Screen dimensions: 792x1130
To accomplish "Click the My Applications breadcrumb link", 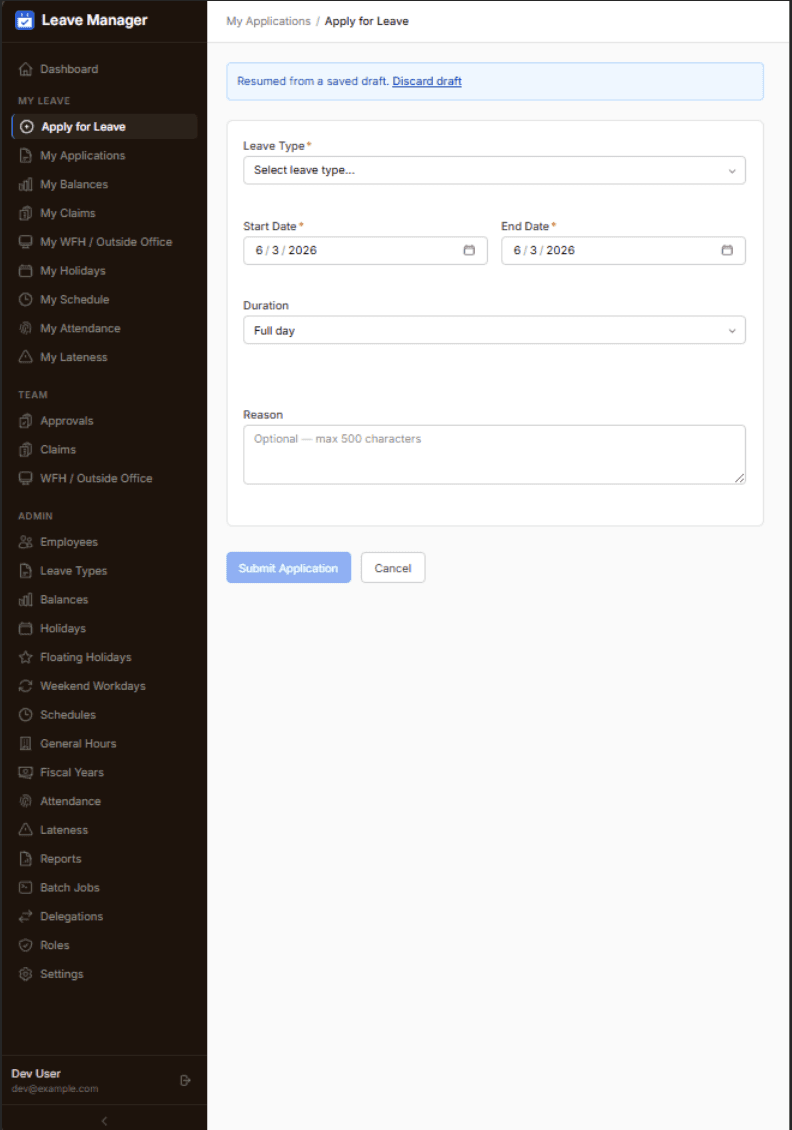I will click(x=268, y=21).
